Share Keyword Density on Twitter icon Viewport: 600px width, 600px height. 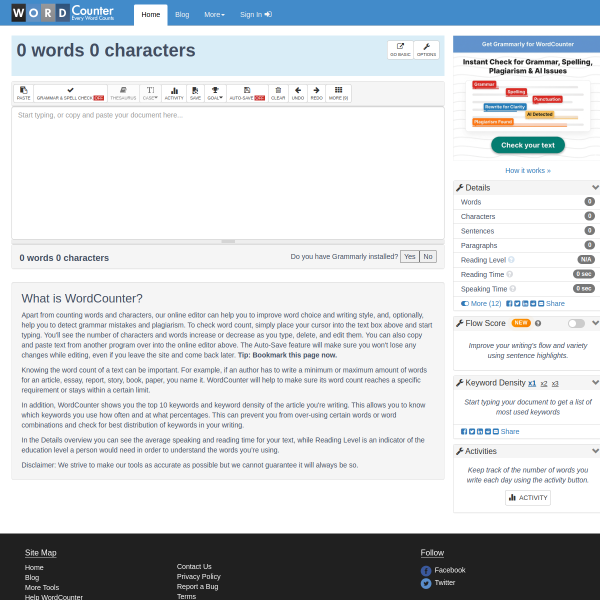pyautogui.click(x=472, y=432)
